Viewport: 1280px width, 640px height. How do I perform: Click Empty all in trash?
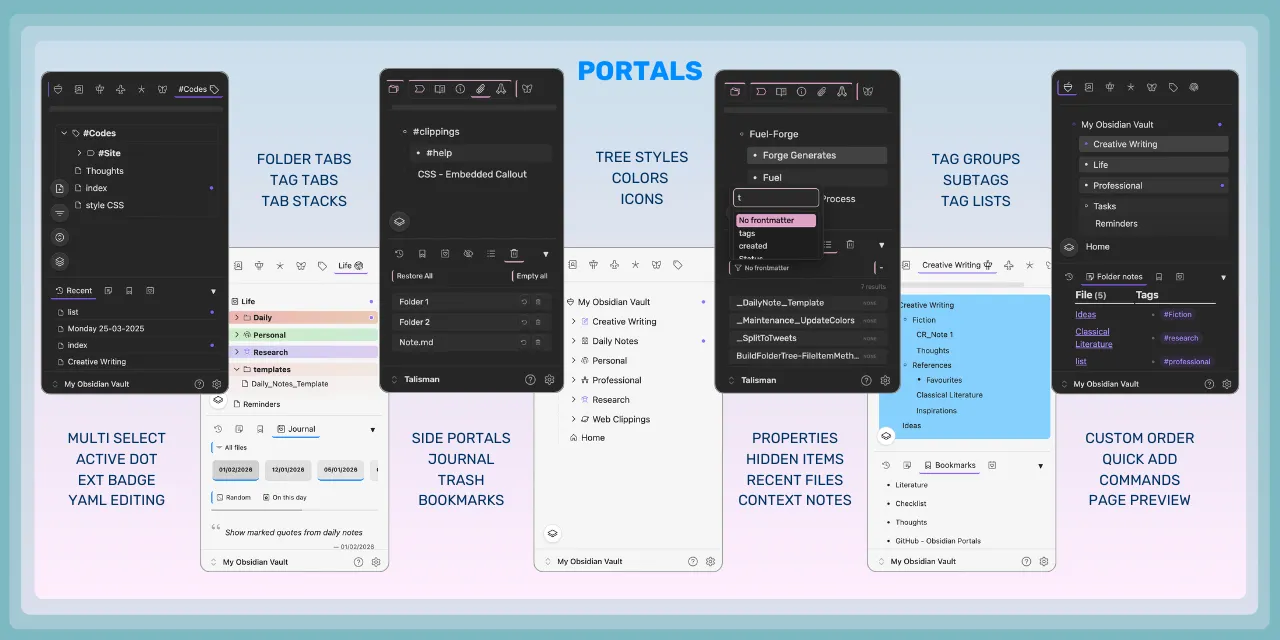(x=531, y=276)
